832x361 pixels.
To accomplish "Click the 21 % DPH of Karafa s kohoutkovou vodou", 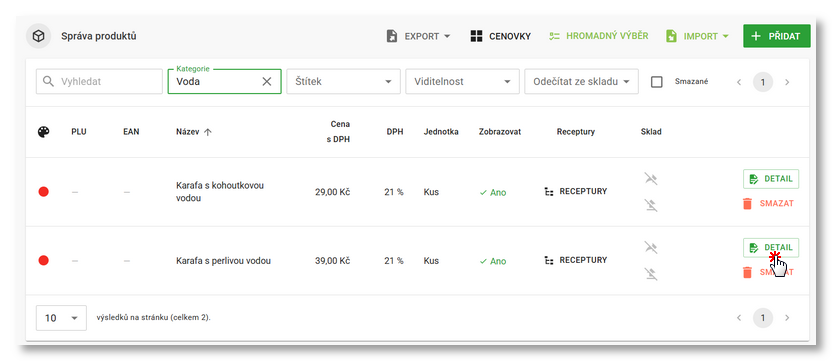I will click(x=394, y=192).
